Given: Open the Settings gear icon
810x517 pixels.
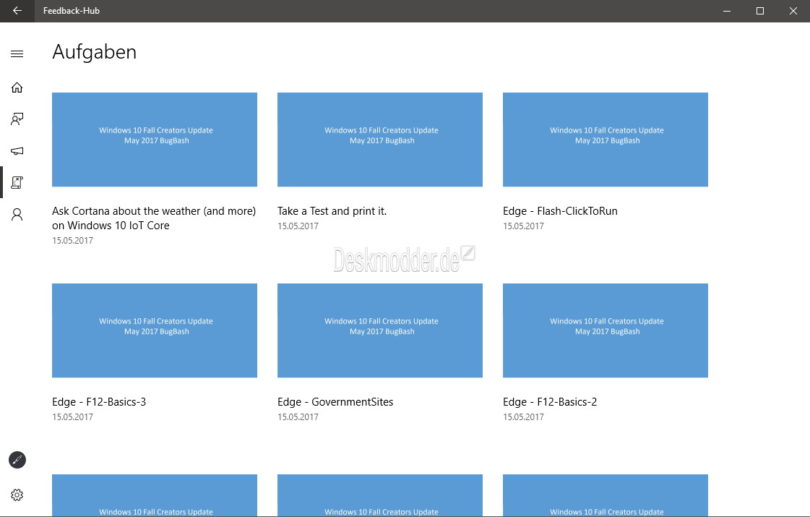Looking at the screenshot, I should (x=17, y=495).
